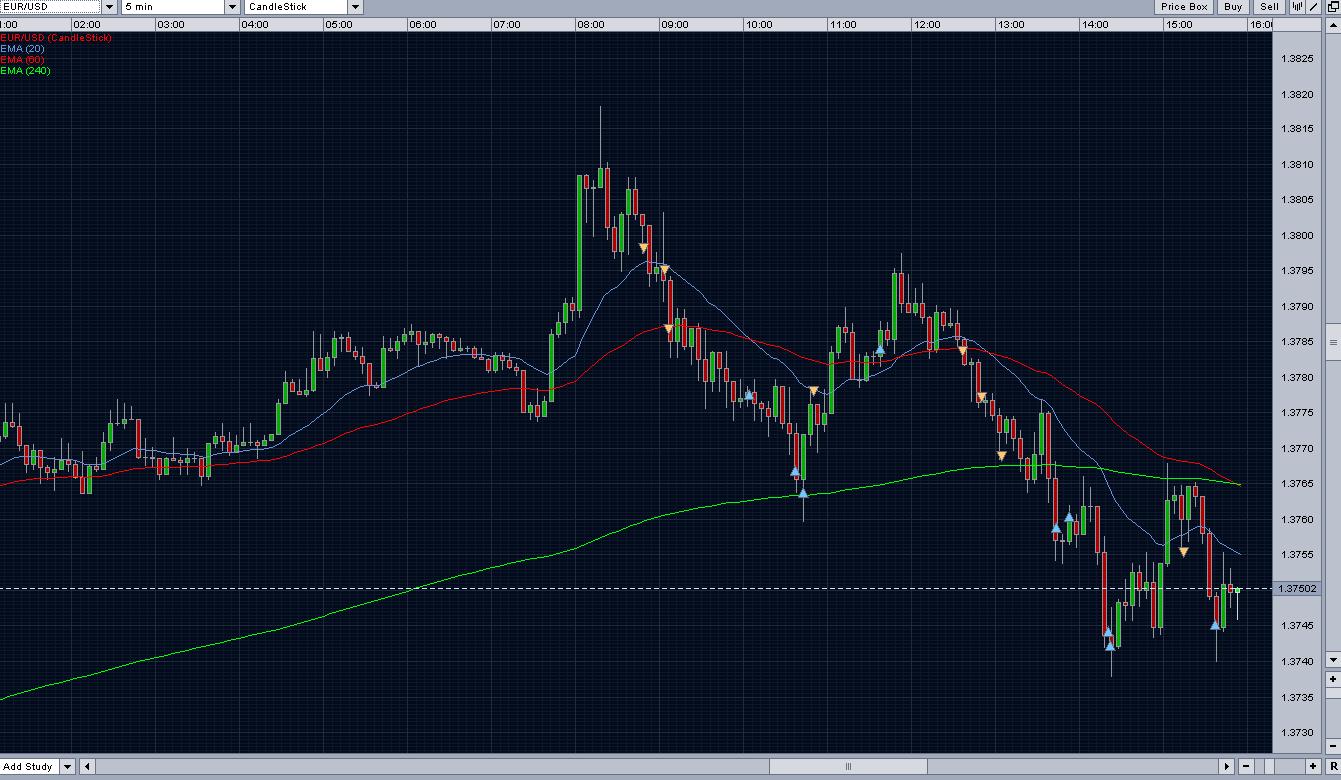This screenshot has height=780, width=1341.
Task: Zoom out horizontally with the bottom minus button
Action: click(x=1246, y=767)
